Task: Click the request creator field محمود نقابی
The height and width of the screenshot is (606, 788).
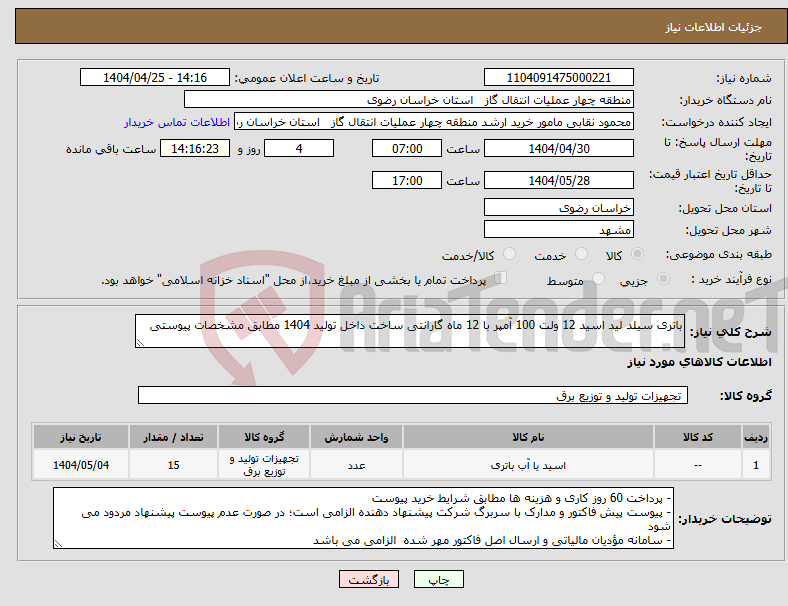Action: (434, 122)
